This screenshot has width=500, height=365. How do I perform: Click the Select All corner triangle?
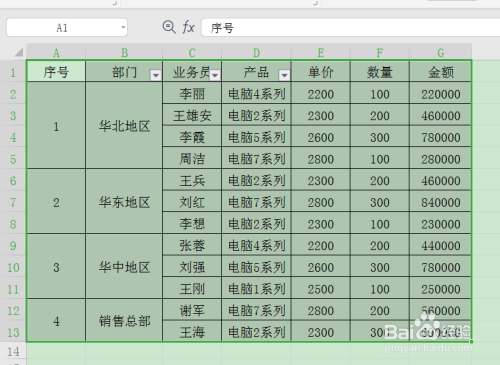19,52
